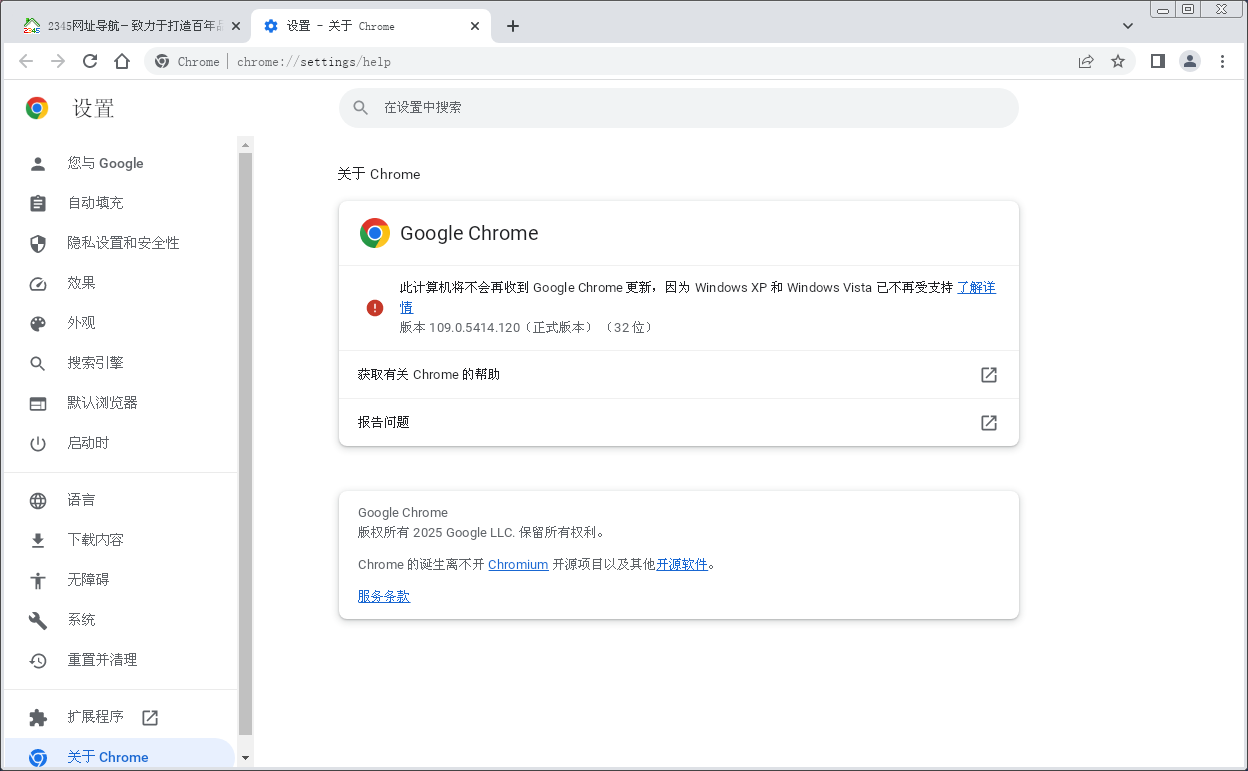This screenshot has height=771, width=1248.
Task: Click the 无障碍 accessibility icon
Action: point(38,580)
